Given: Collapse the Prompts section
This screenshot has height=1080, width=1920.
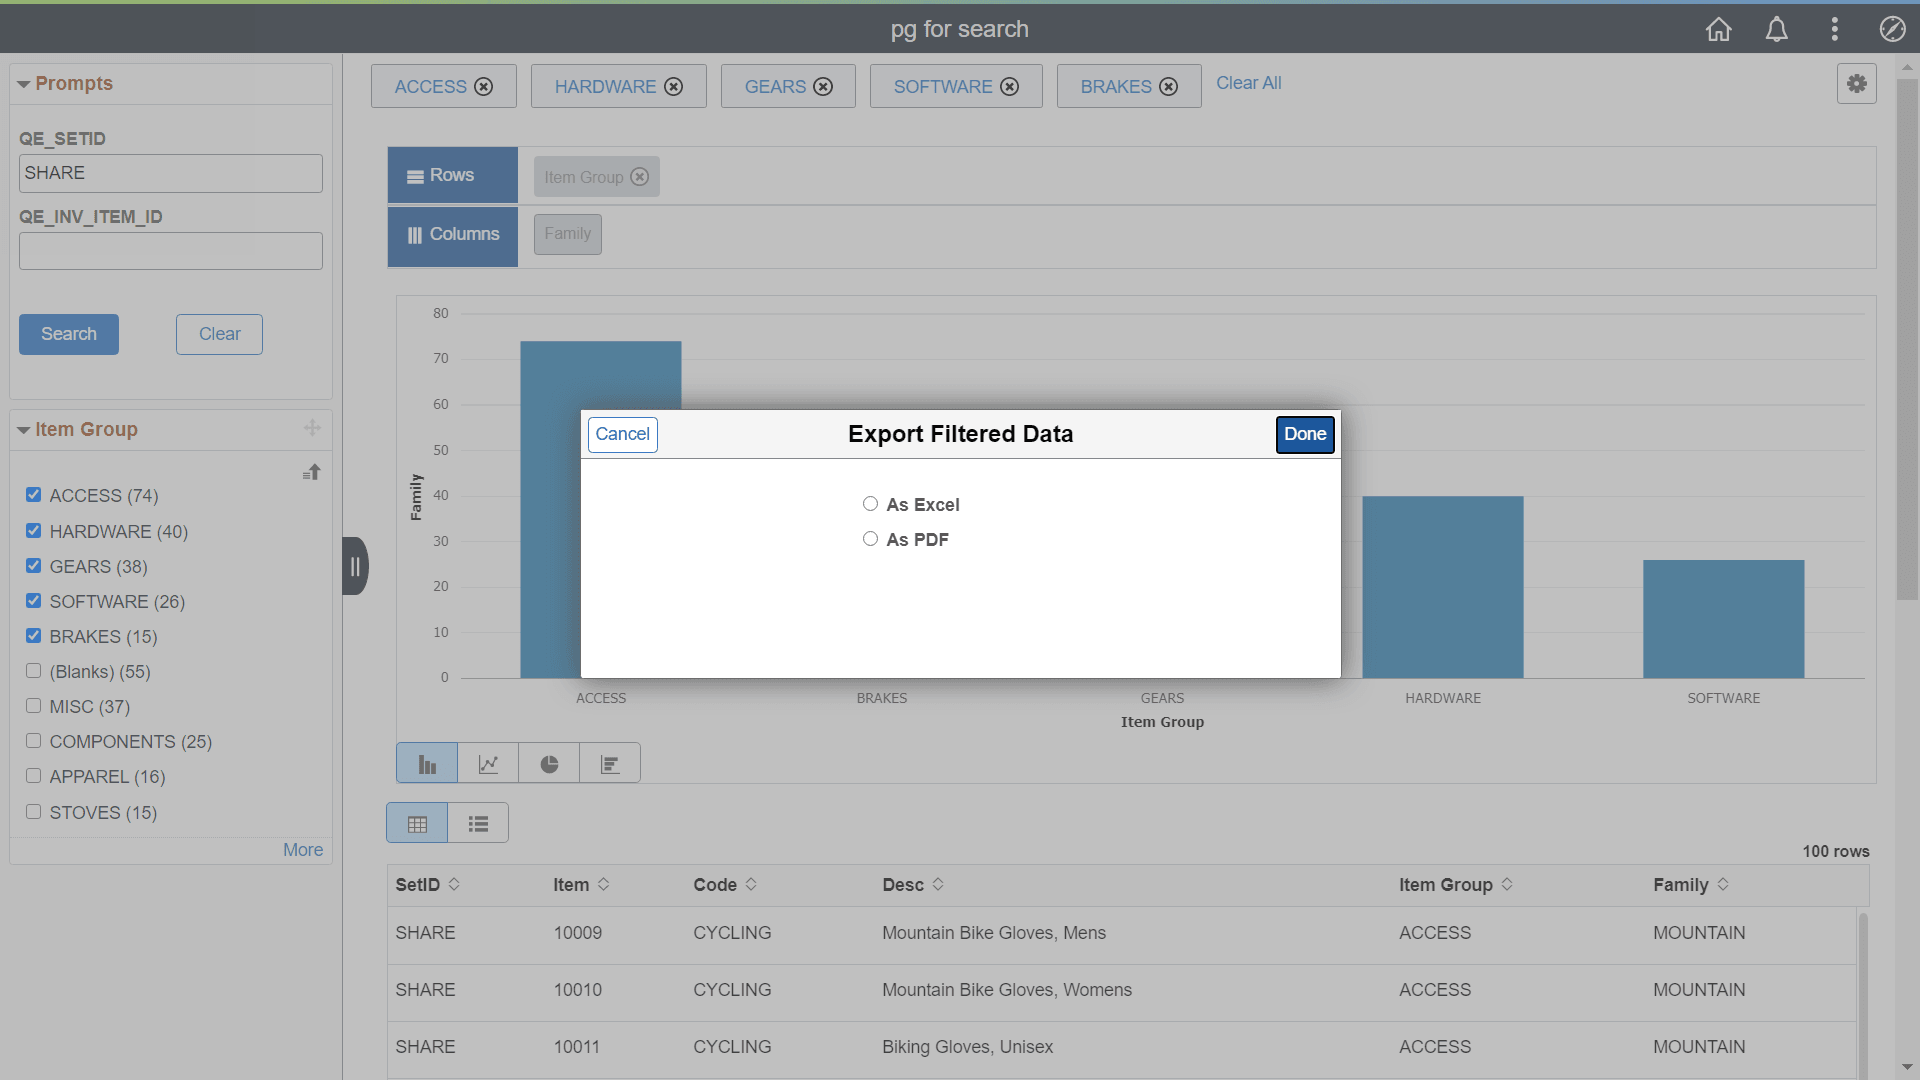Looking at the screenshot, I should point(22,83).
